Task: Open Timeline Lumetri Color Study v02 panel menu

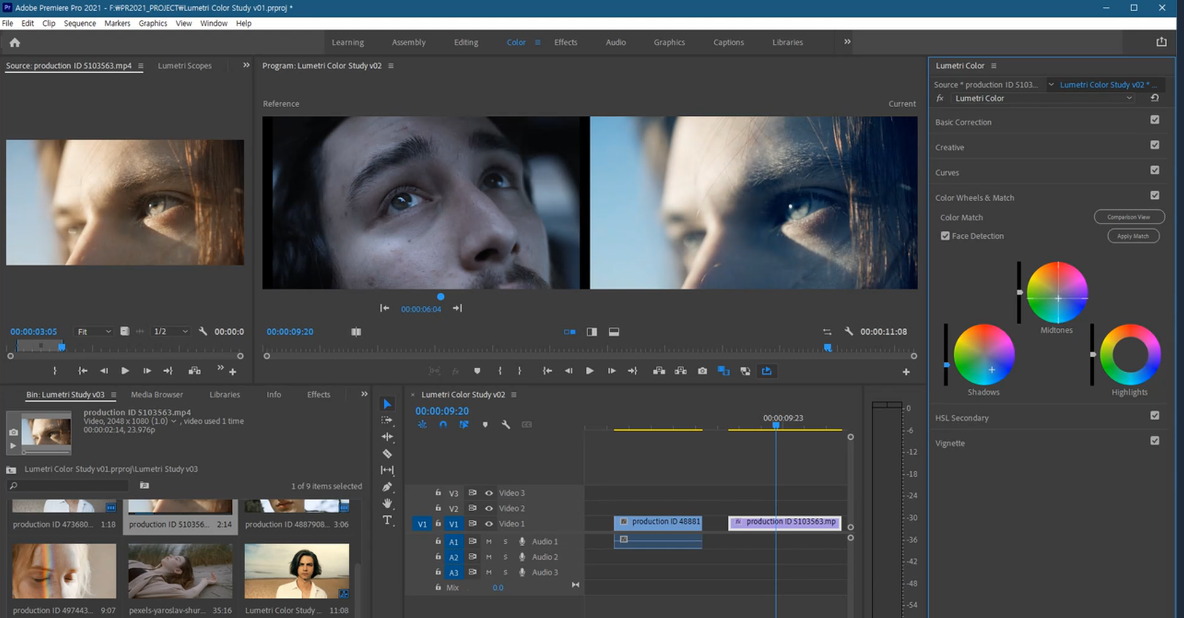Action: pyautogui.click(x=514, y=394)
